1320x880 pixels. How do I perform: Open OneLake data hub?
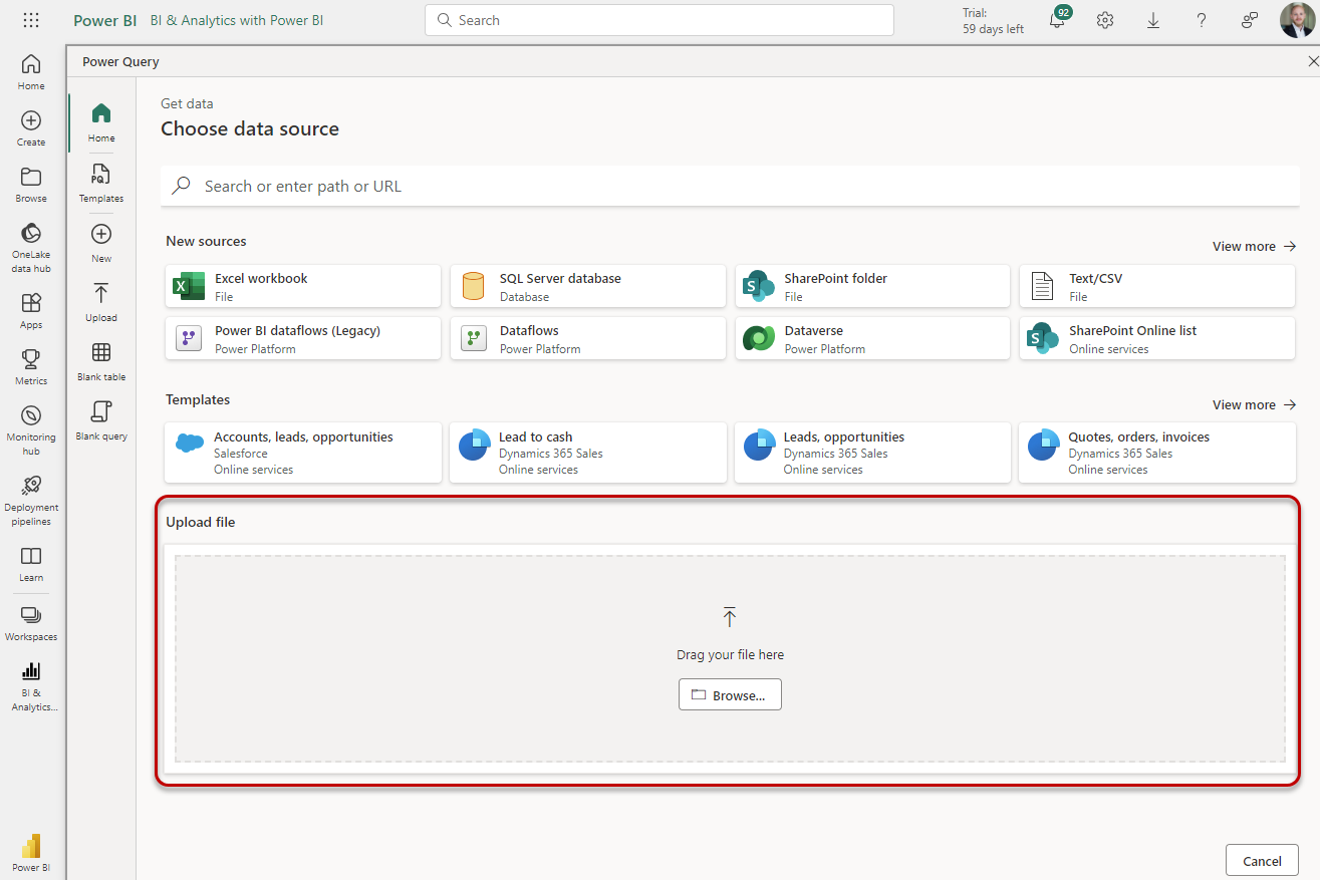click(31, 247)
